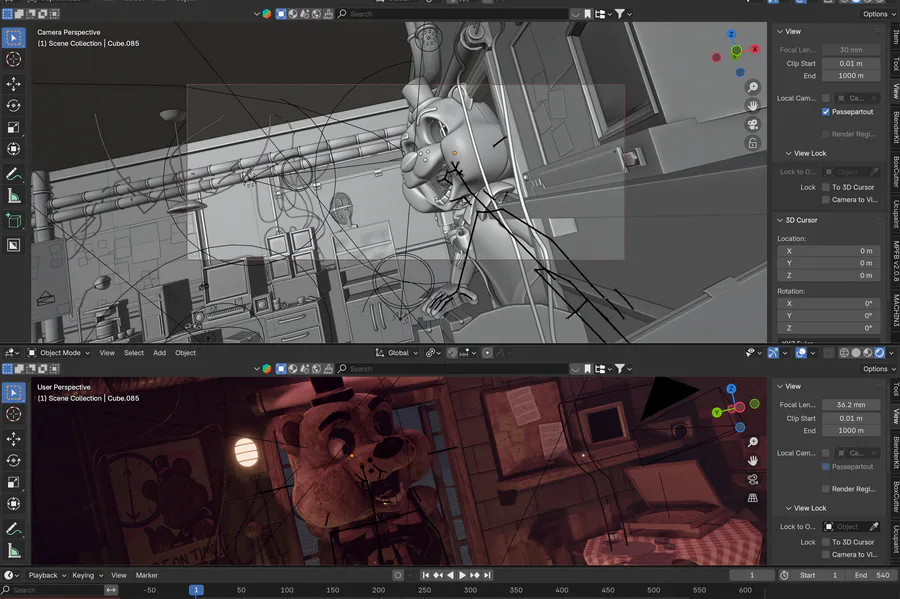Viewport: 900px width, 599px height.
Task: Open the Object Mode dropdown
Action: point(59,353)
